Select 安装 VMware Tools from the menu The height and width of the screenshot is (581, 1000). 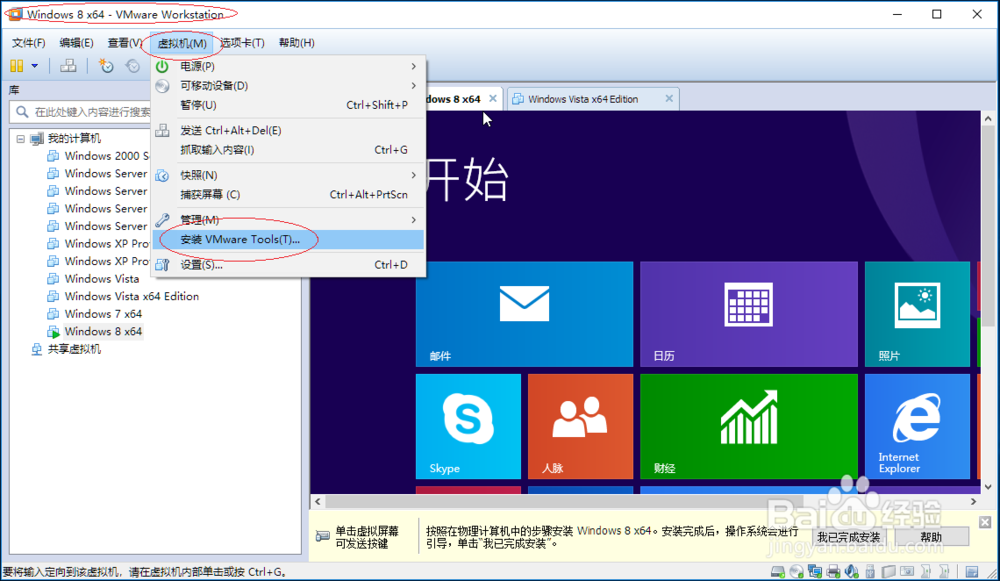click(240, 239)
